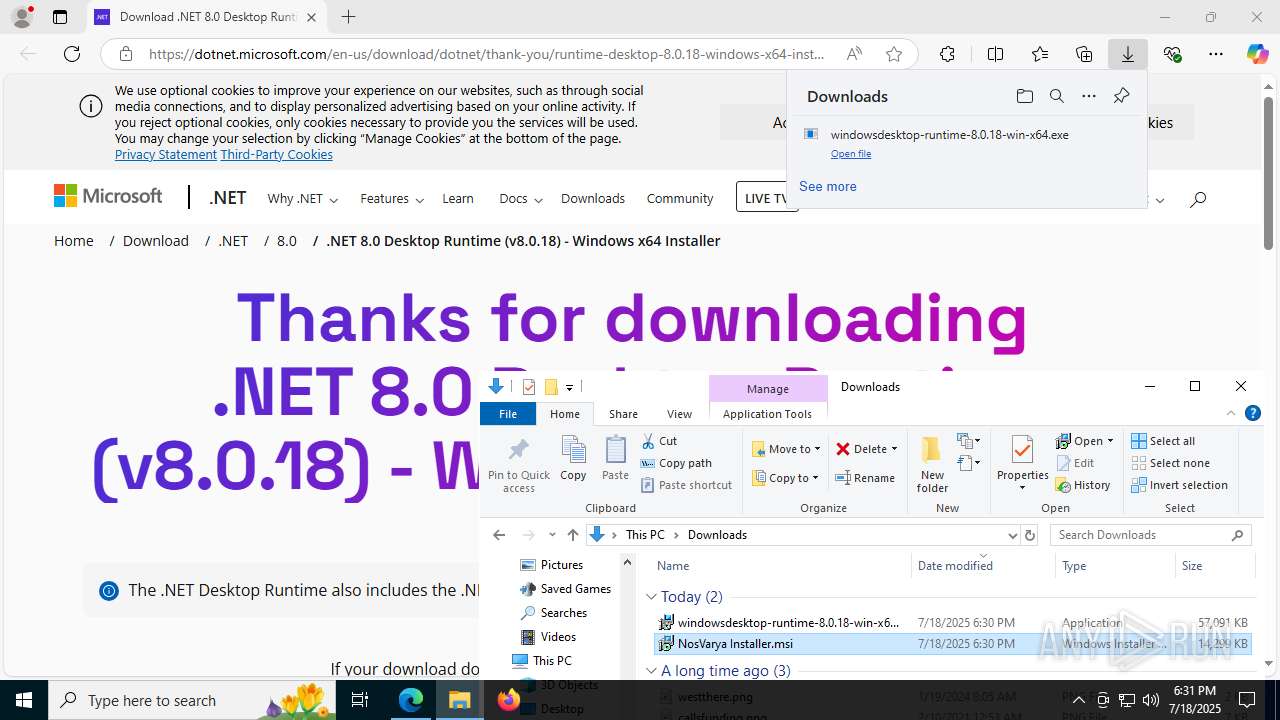Click Rename in Explorer ribbon

tap(865, 478)
